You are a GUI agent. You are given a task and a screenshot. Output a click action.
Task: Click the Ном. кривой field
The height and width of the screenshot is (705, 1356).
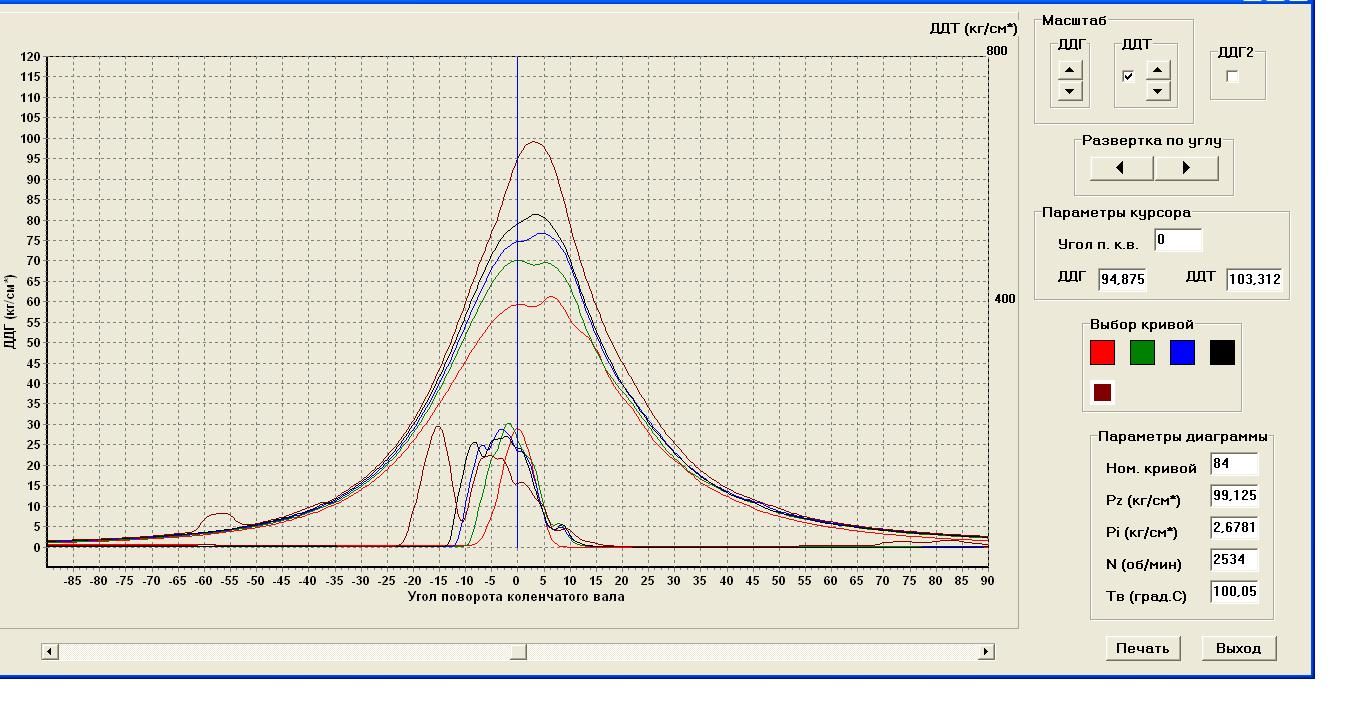(1233, 464)
